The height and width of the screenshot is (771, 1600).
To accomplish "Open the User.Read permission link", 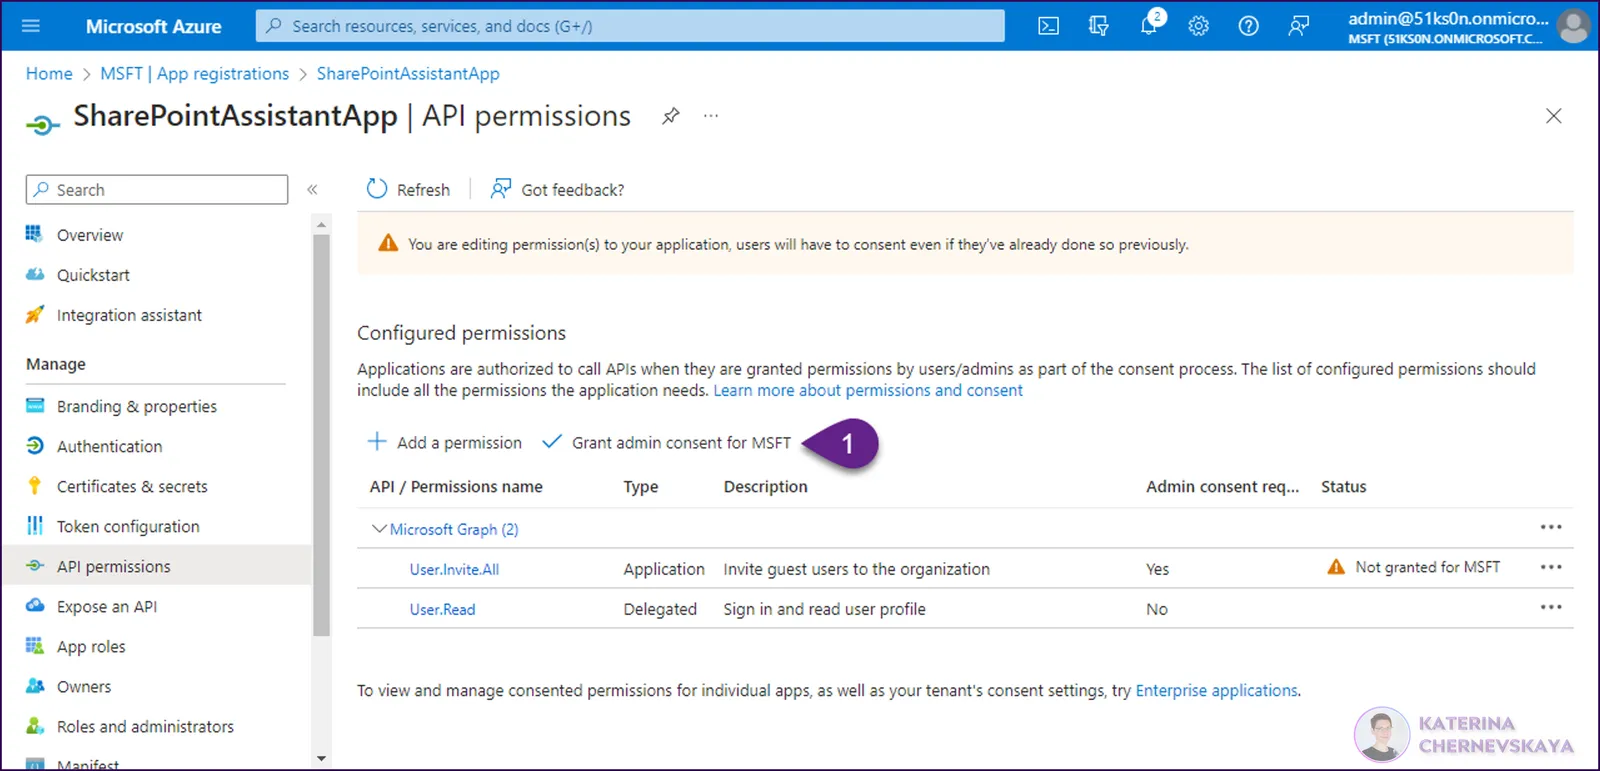I will coord(442,609).
